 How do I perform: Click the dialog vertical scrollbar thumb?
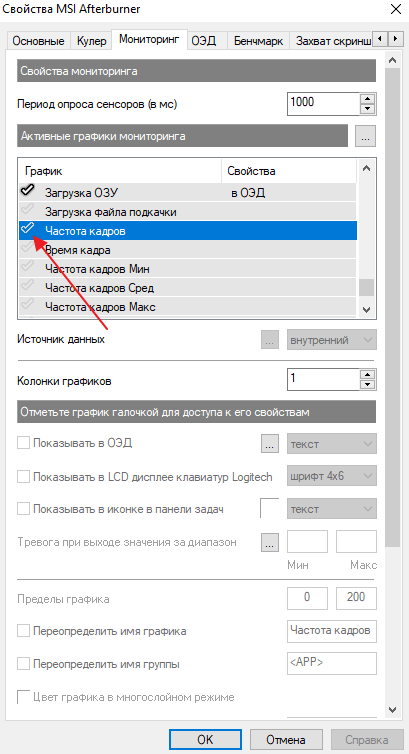click(x=393, y=308)
